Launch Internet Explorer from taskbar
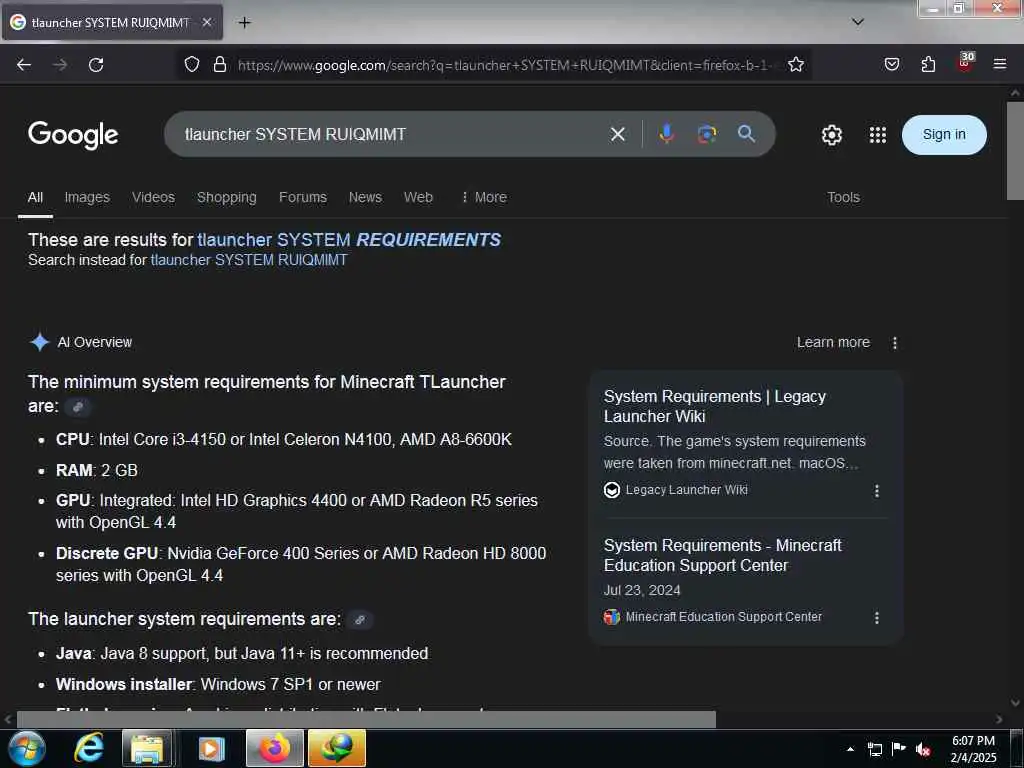The image size is (1024, 768). (x=89, y=748)
